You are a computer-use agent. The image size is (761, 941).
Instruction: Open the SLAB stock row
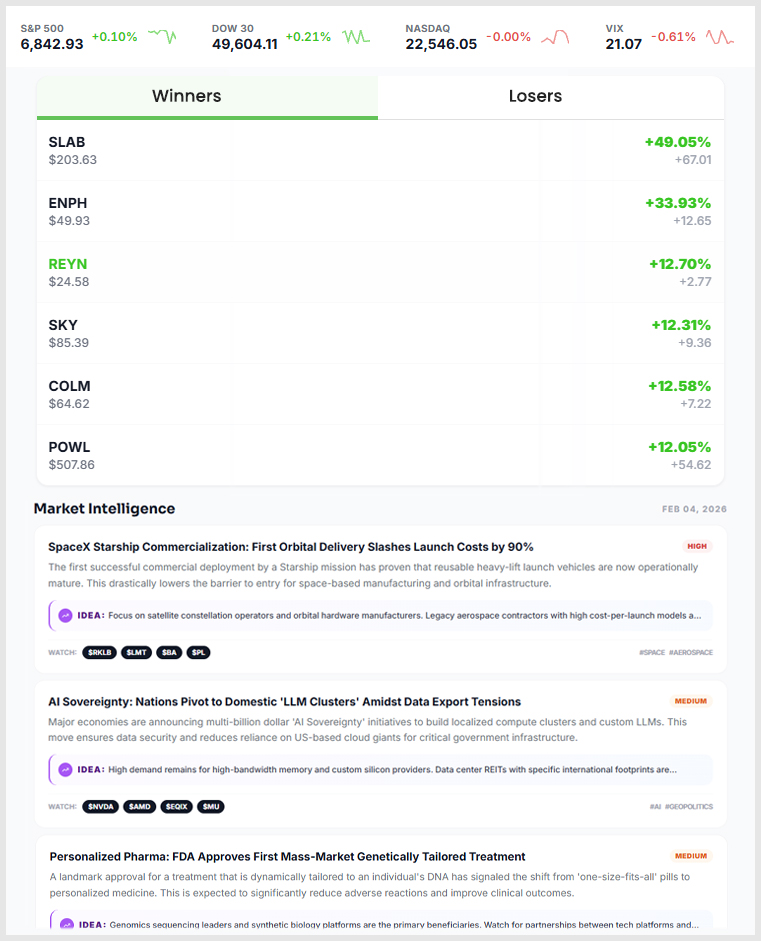click(380, 150)
